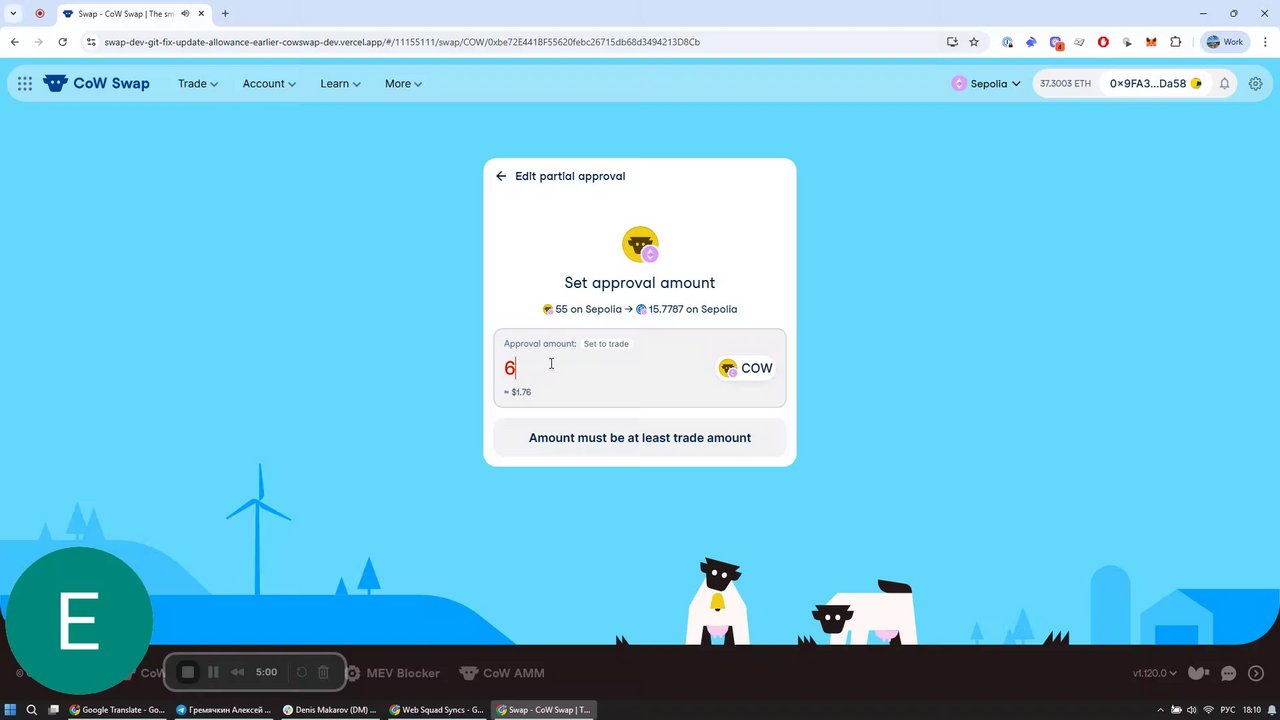
Task: Click the 18:10 clock
Action: point(1252,710)
